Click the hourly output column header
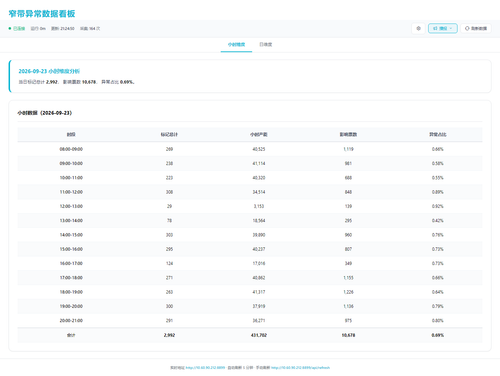 (x=259, y=134)
